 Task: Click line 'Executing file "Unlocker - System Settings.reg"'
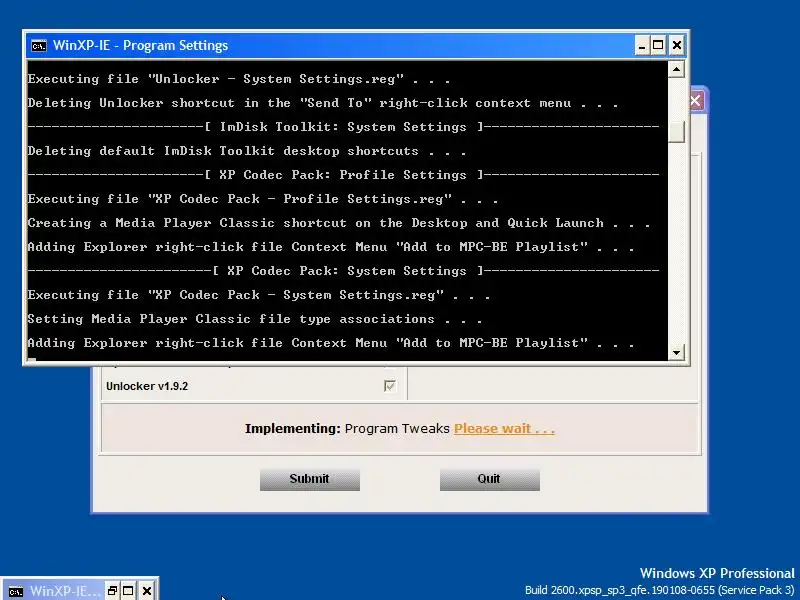(239, 80)
